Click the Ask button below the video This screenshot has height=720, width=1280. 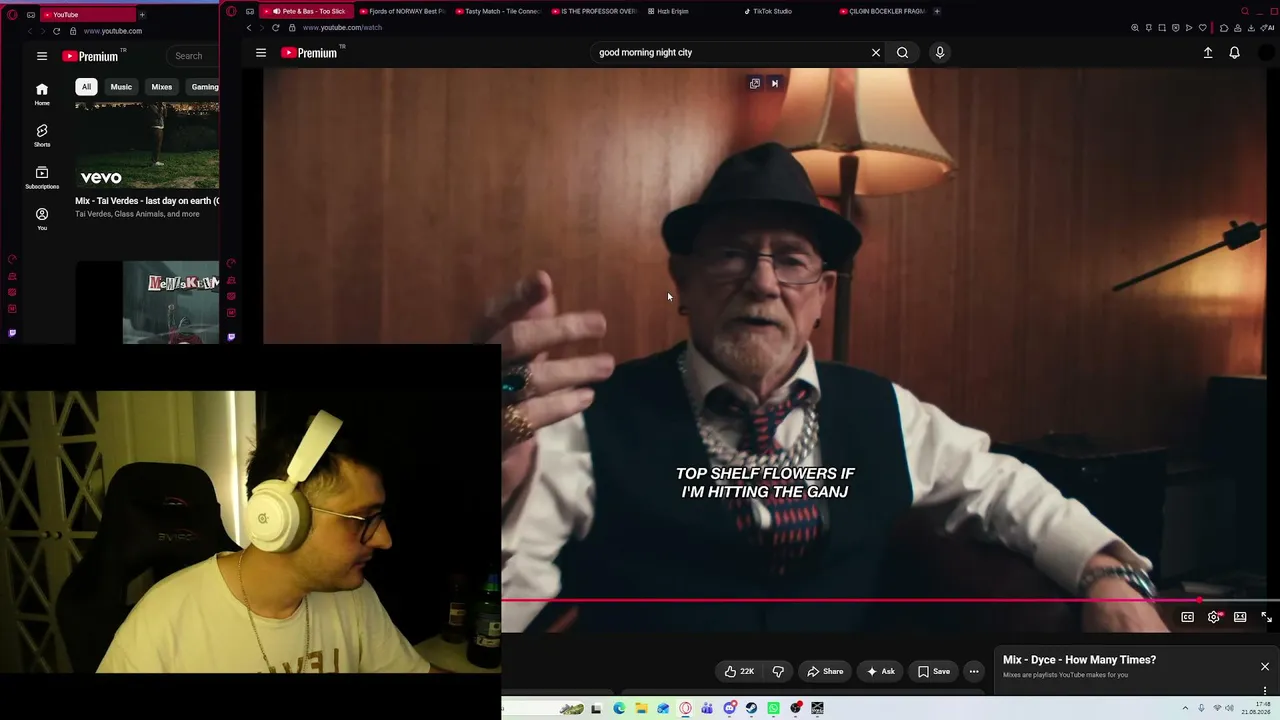[881, 671]
